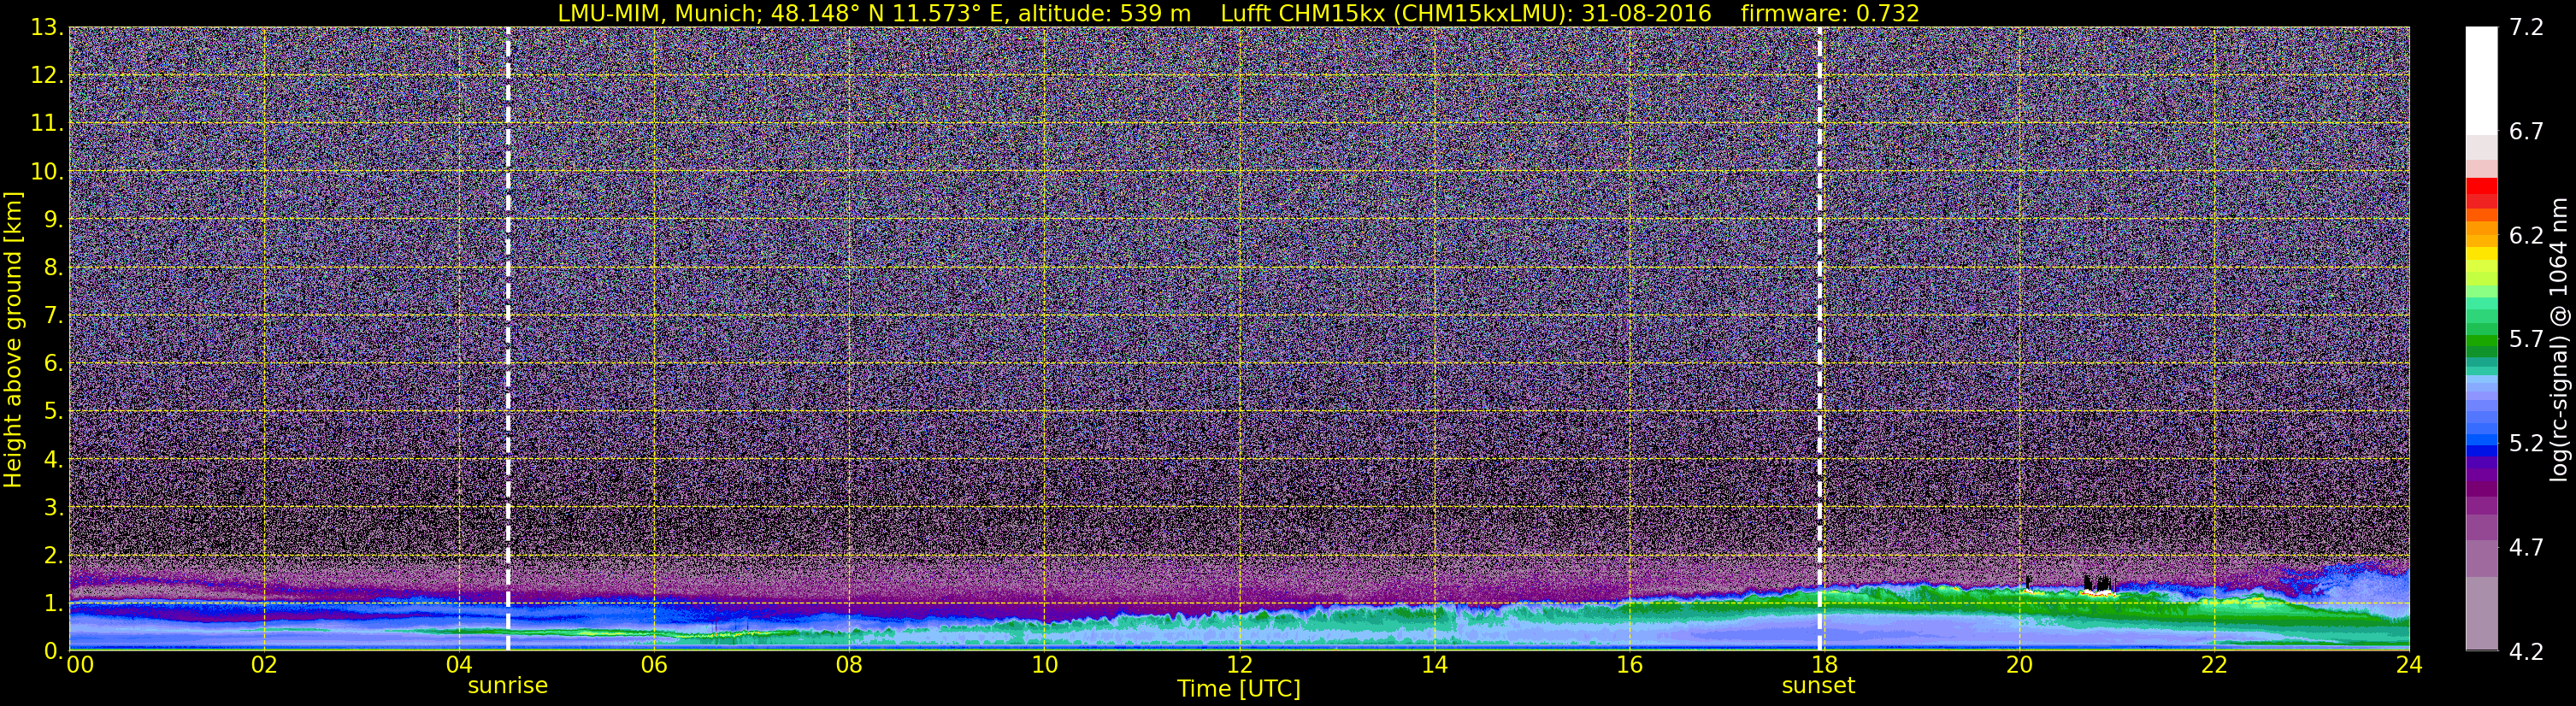Click the time axis tick label '02'
The height and width of the screenshot is (706, 2576).
264,665
